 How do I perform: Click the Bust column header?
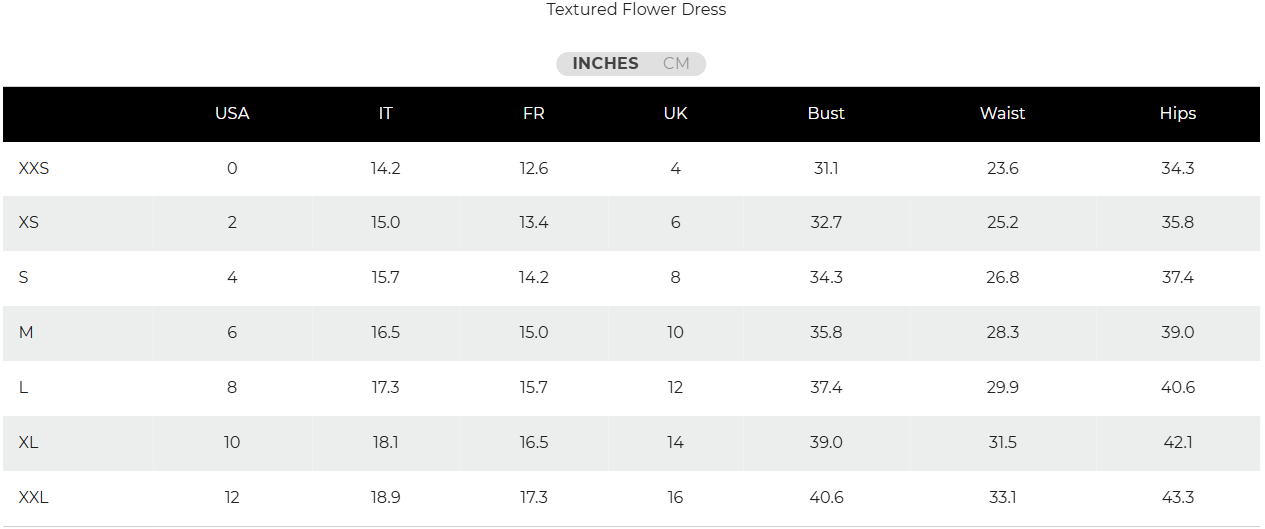coord(826,114)
